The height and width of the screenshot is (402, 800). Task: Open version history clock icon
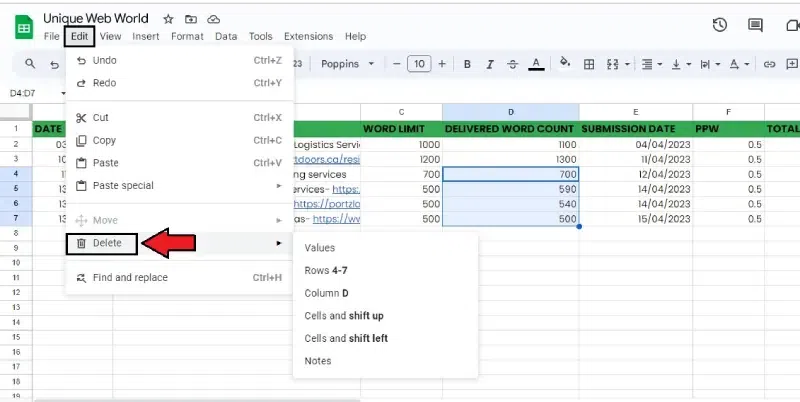pyautogui.click(x=720, y=25)
